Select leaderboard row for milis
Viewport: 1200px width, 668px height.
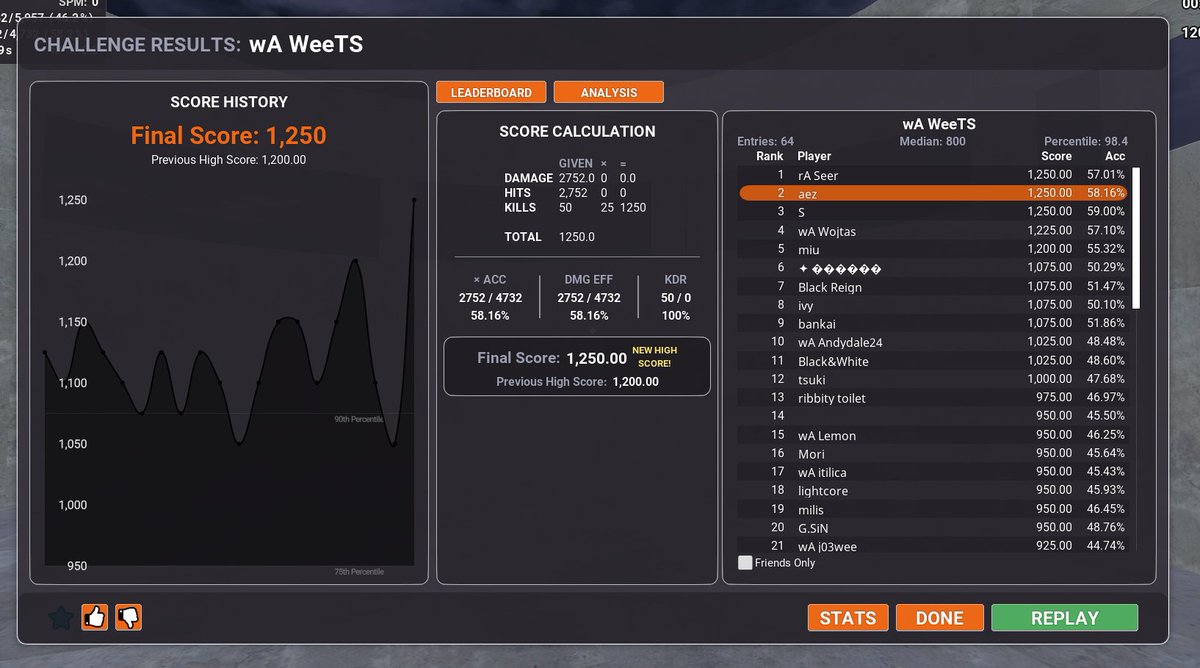pyautogui.click(x=932, y=509)
